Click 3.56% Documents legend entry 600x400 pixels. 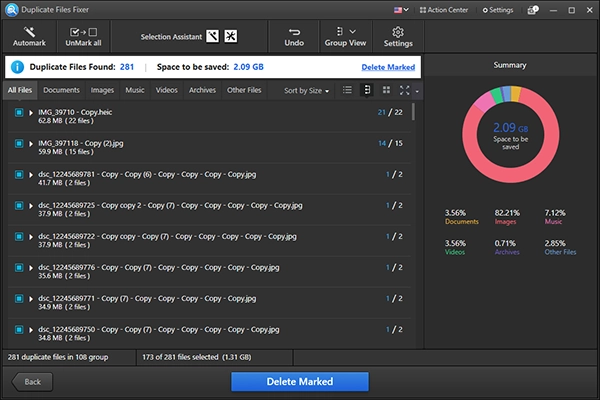click(x=461, y=217)
